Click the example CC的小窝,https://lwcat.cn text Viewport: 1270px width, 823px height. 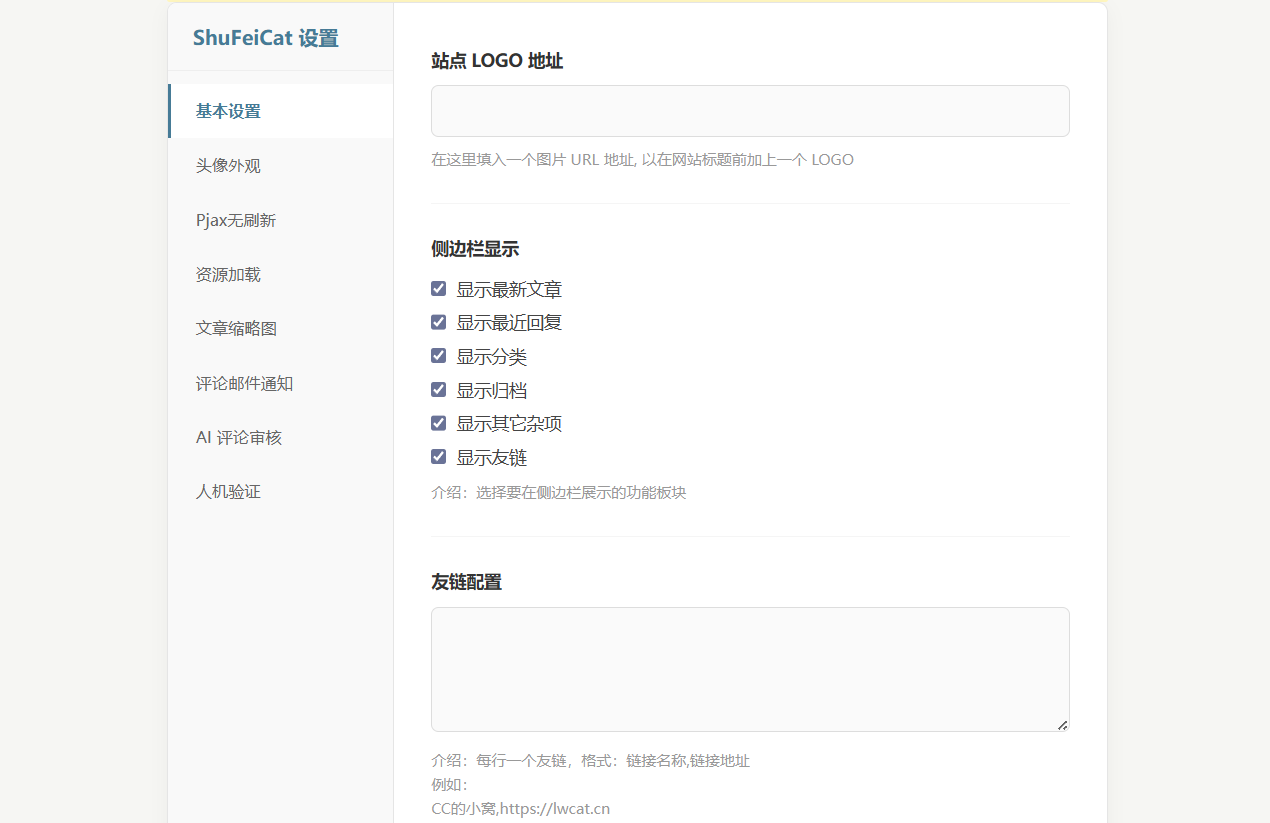point(520,808)
